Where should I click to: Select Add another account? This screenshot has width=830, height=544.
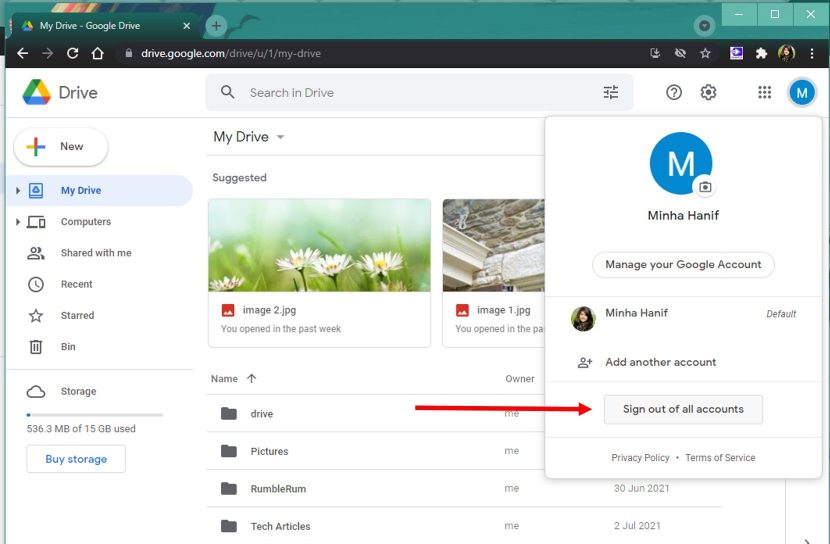683,362
